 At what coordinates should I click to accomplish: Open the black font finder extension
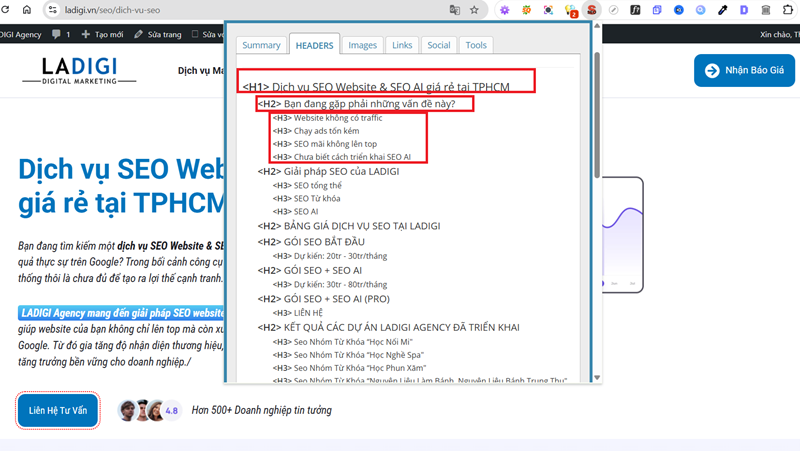pos(635,10)
